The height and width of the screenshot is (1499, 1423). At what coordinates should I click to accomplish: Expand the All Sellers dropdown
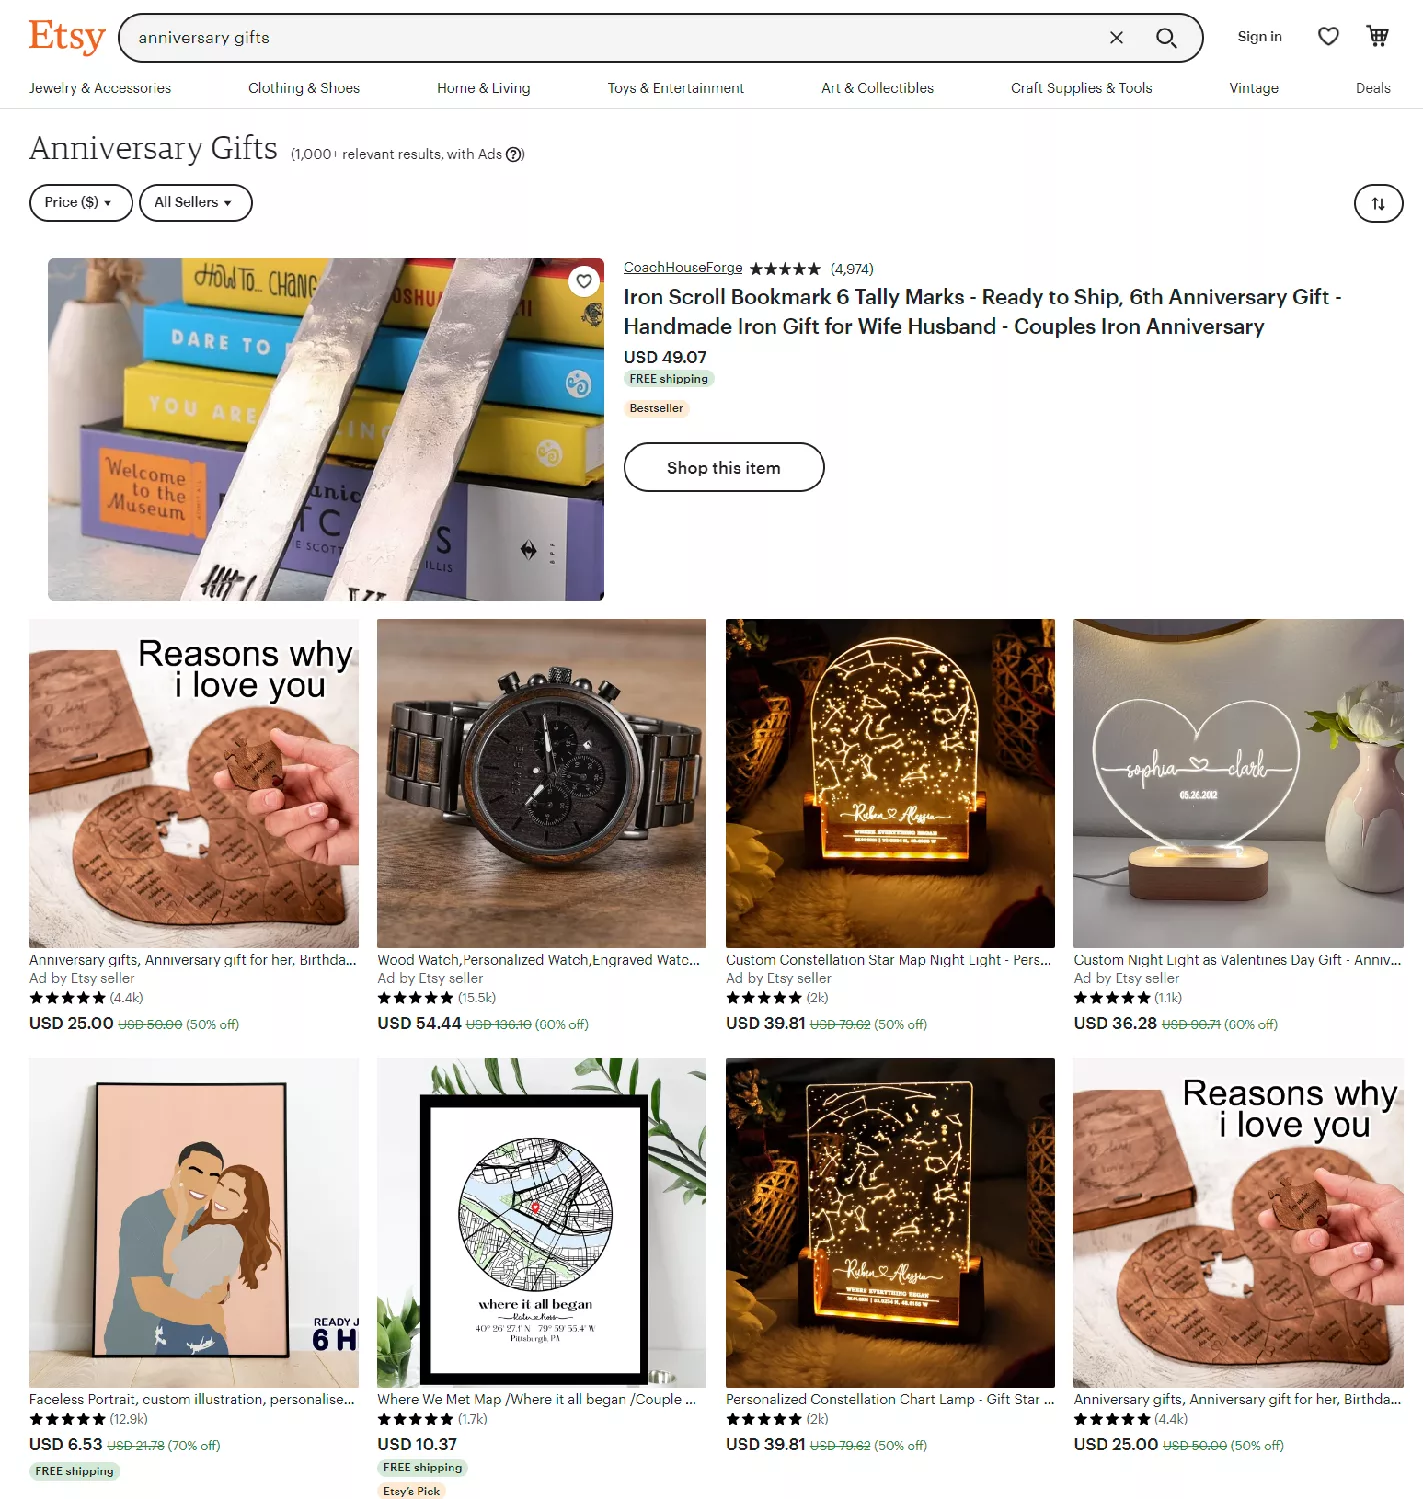(x=195, y=202)
